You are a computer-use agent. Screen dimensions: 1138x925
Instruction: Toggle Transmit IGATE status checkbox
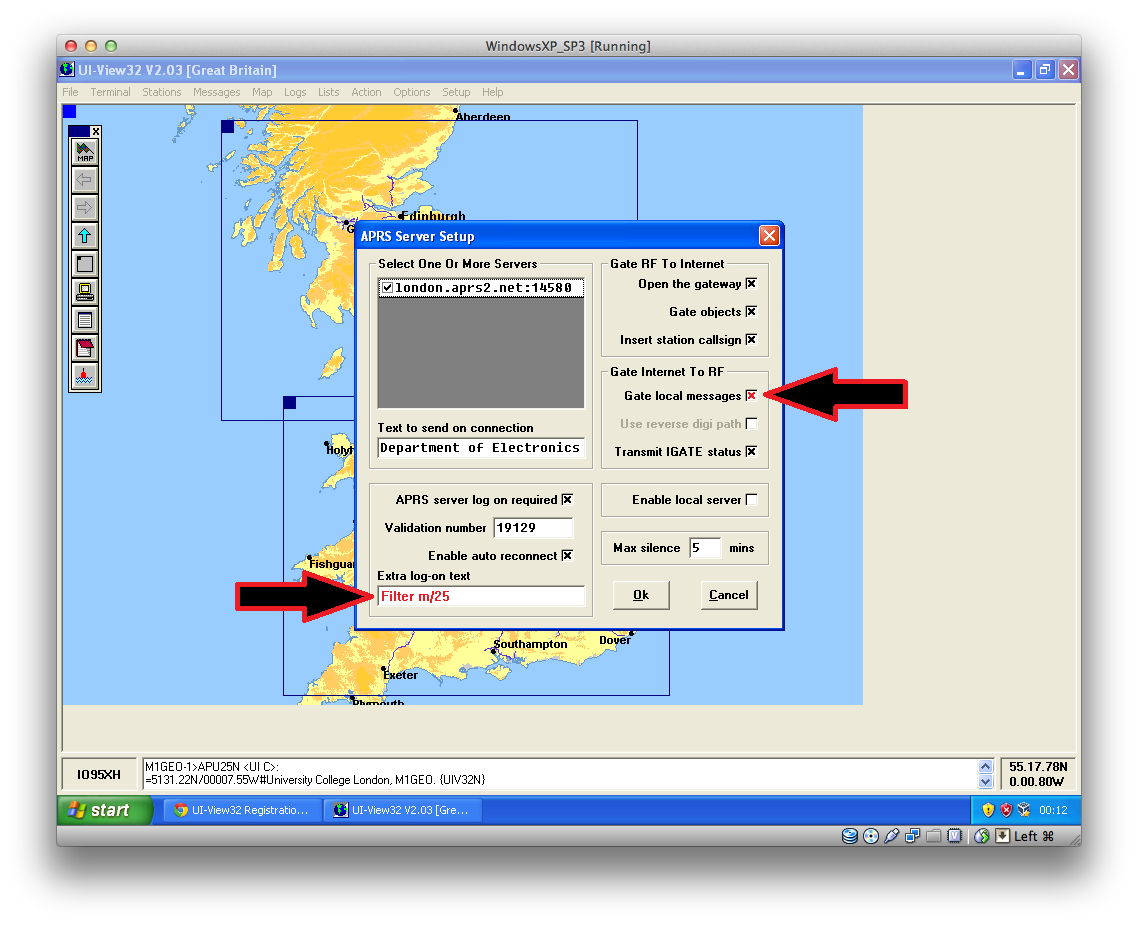[x=751, y=451]
